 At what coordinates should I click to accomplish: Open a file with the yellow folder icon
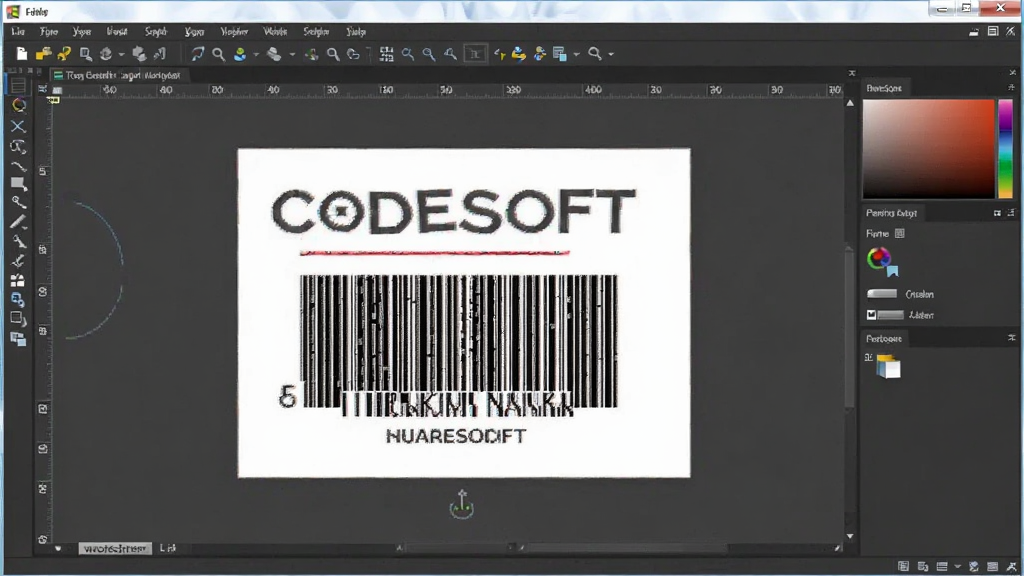[x=43, y=54]
